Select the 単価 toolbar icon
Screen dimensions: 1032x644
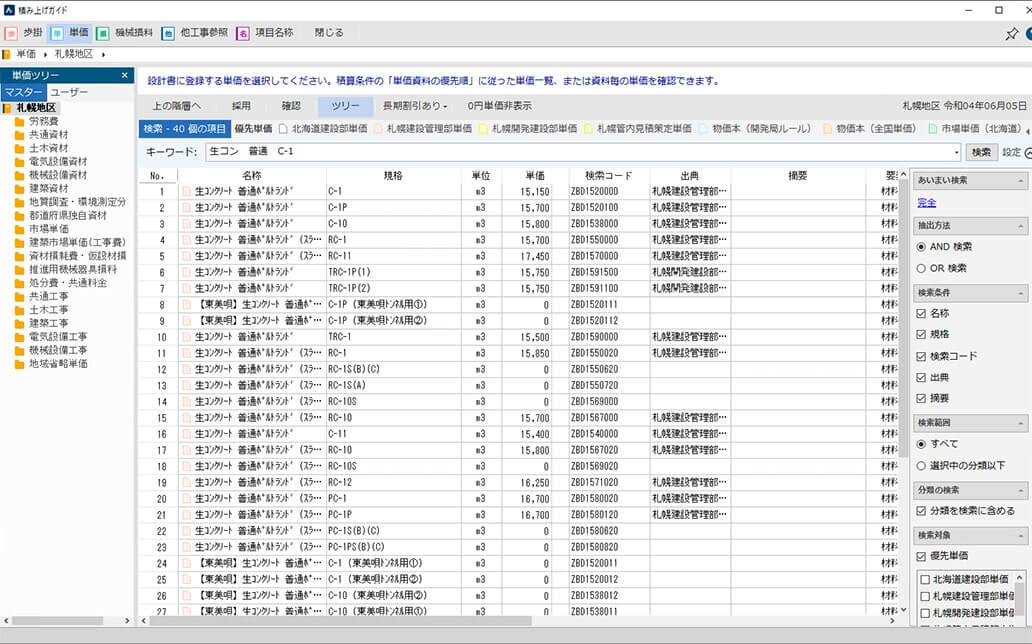pos(57,33)
